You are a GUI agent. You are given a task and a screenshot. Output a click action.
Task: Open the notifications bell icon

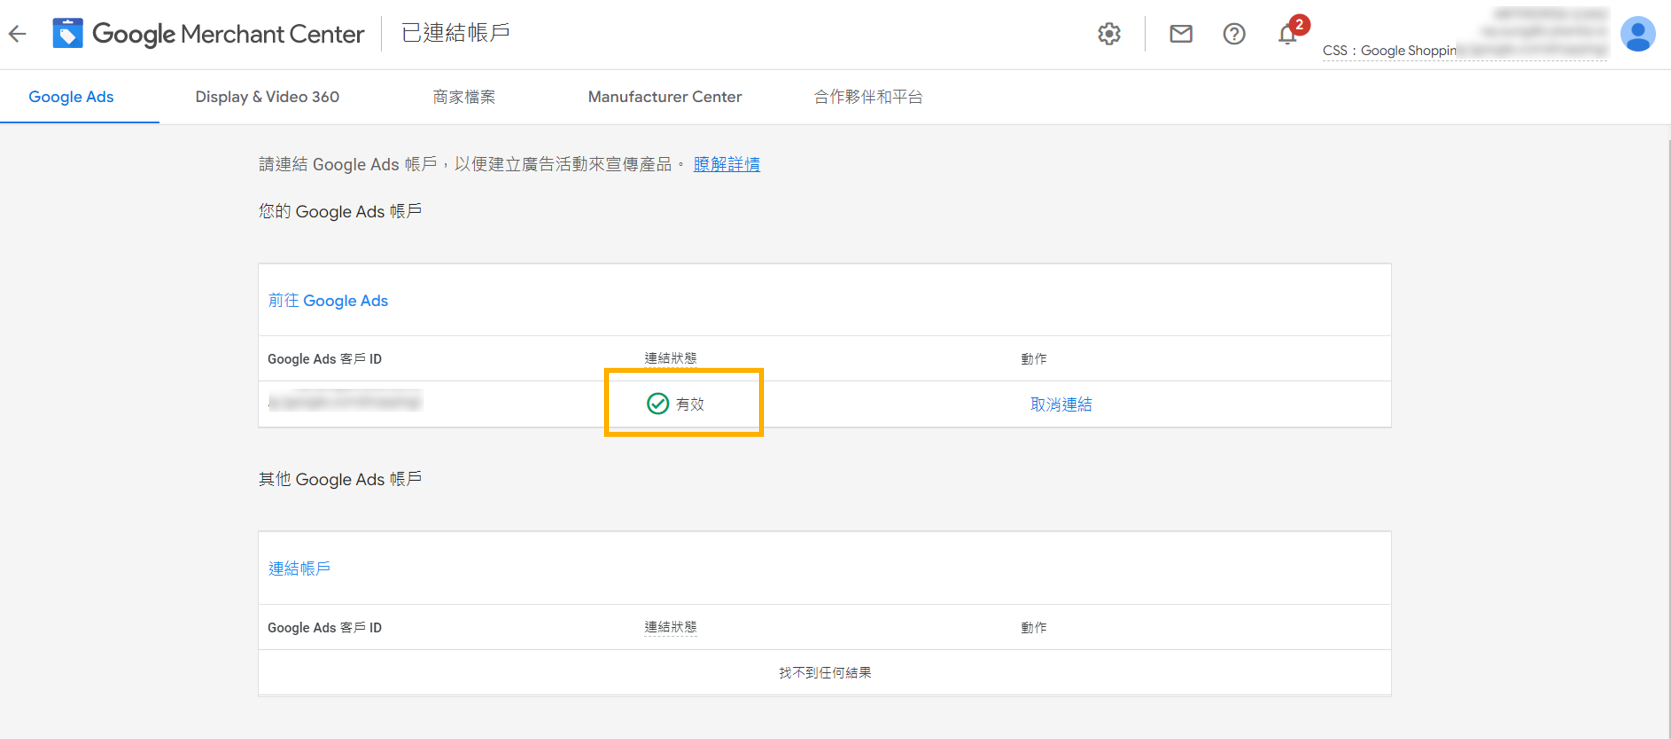pyautogui.click(x=1288, y=34)
